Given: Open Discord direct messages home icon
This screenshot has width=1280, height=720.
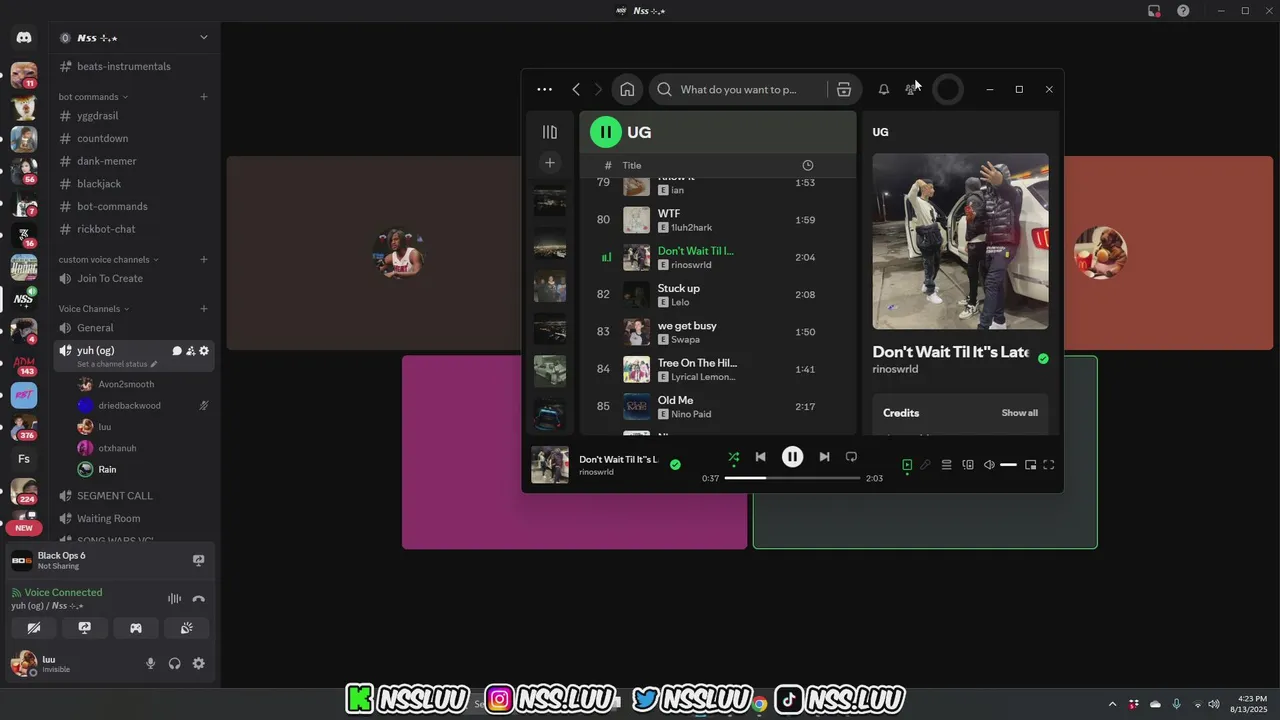Looking at the screenshot, I should [24, 38].
